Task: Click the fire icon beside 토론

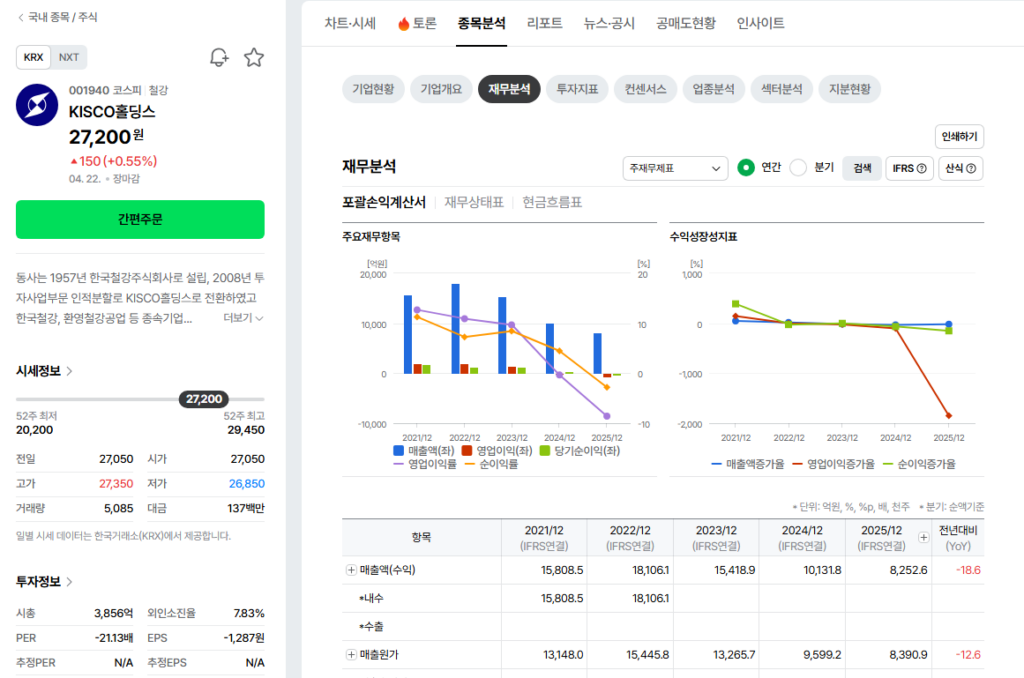Action: pos(404,24)
